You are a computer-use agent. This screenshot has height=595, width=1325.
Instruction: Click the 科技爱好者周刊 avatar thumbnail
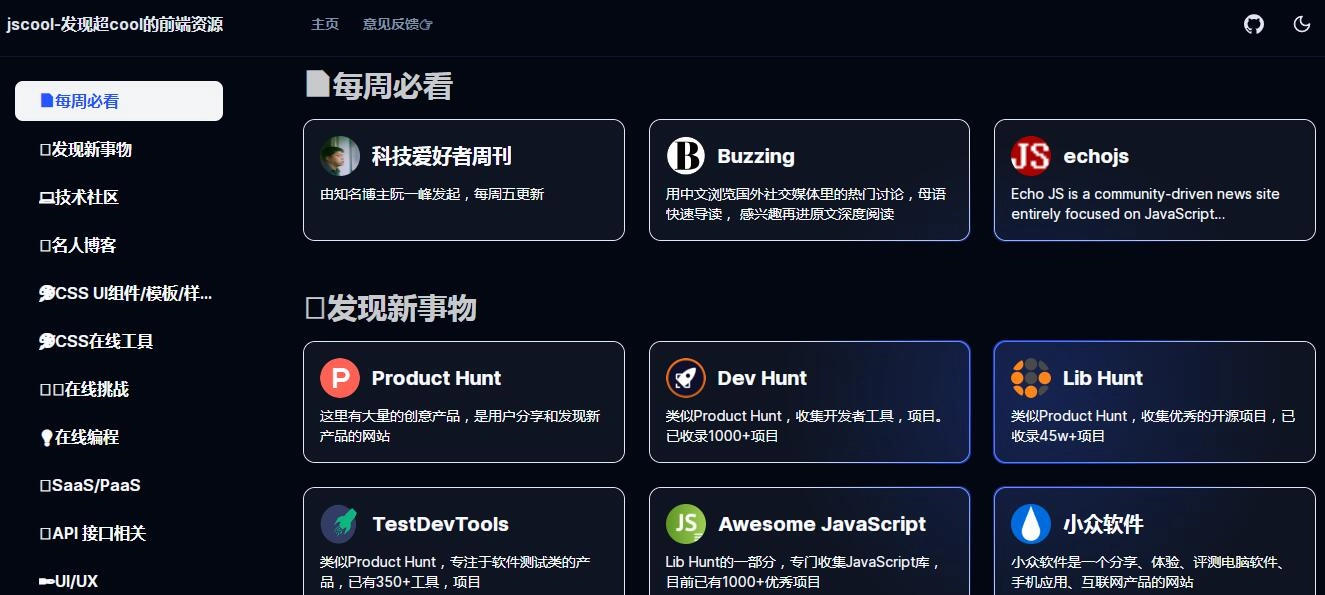tap(340, 156)
